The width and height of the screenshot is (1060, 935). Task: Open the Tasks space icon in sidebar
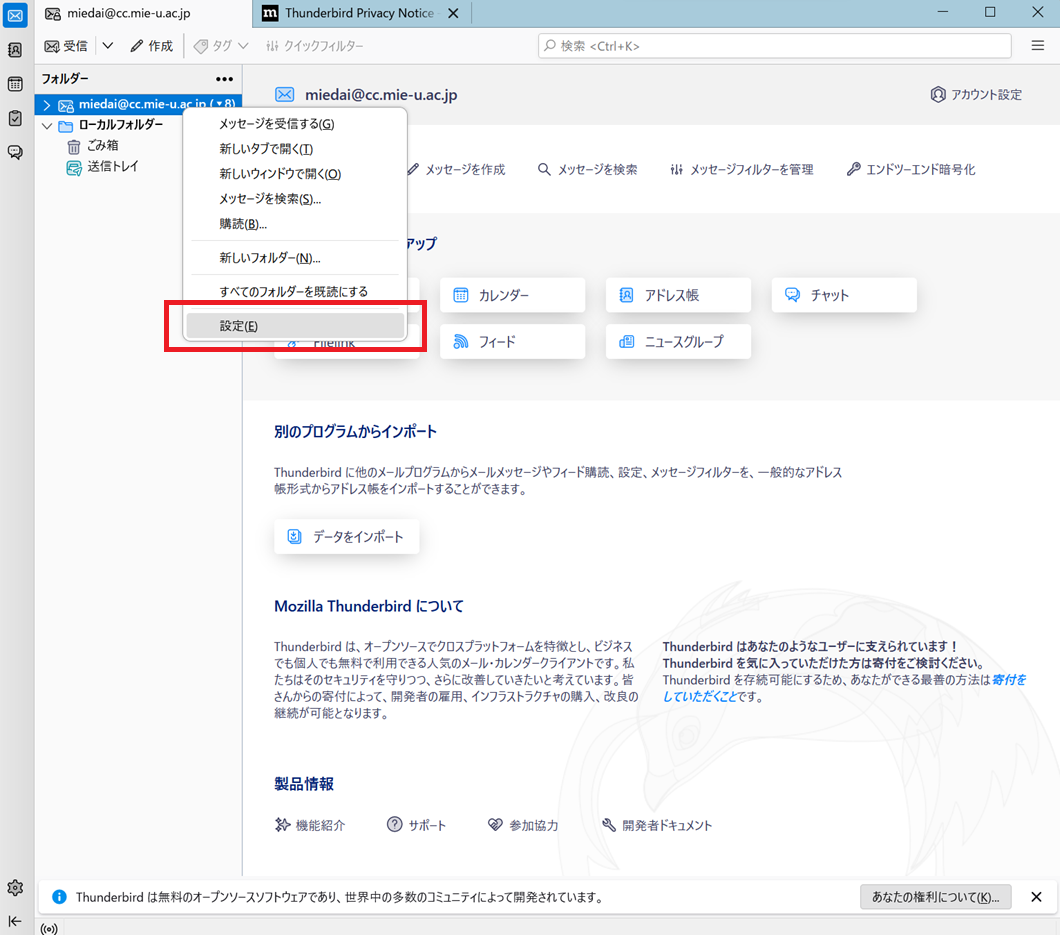[x=15, y=118]
